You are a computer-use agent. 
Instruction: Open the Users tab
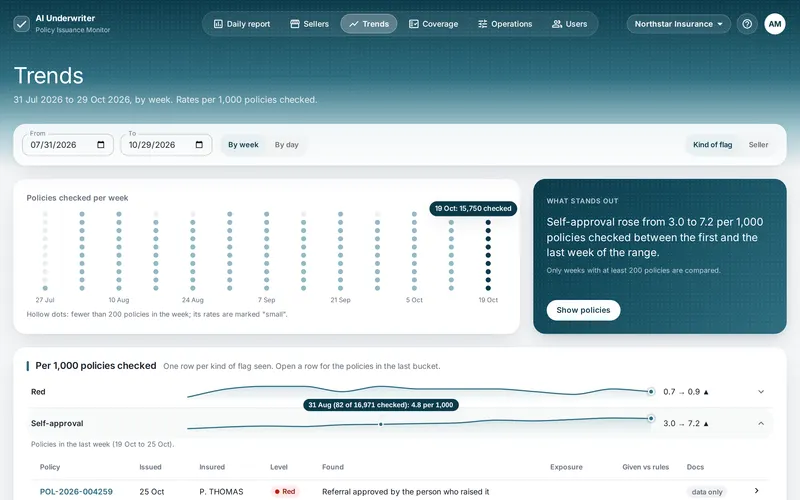click(x=569, y=24)
